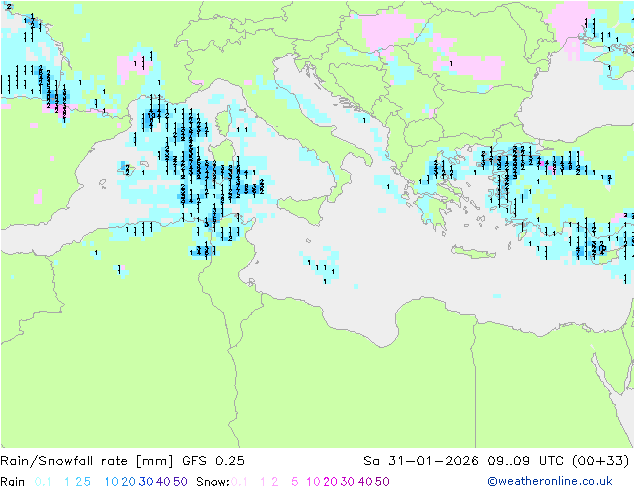Click the Rain legend value 20

tap(129, 482)
